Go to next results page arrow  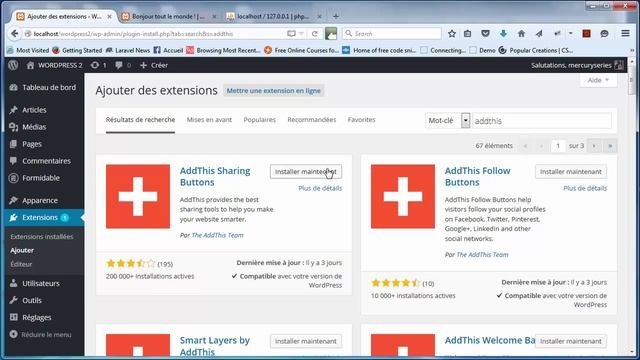pyautogui.click(x=594, y=146)
